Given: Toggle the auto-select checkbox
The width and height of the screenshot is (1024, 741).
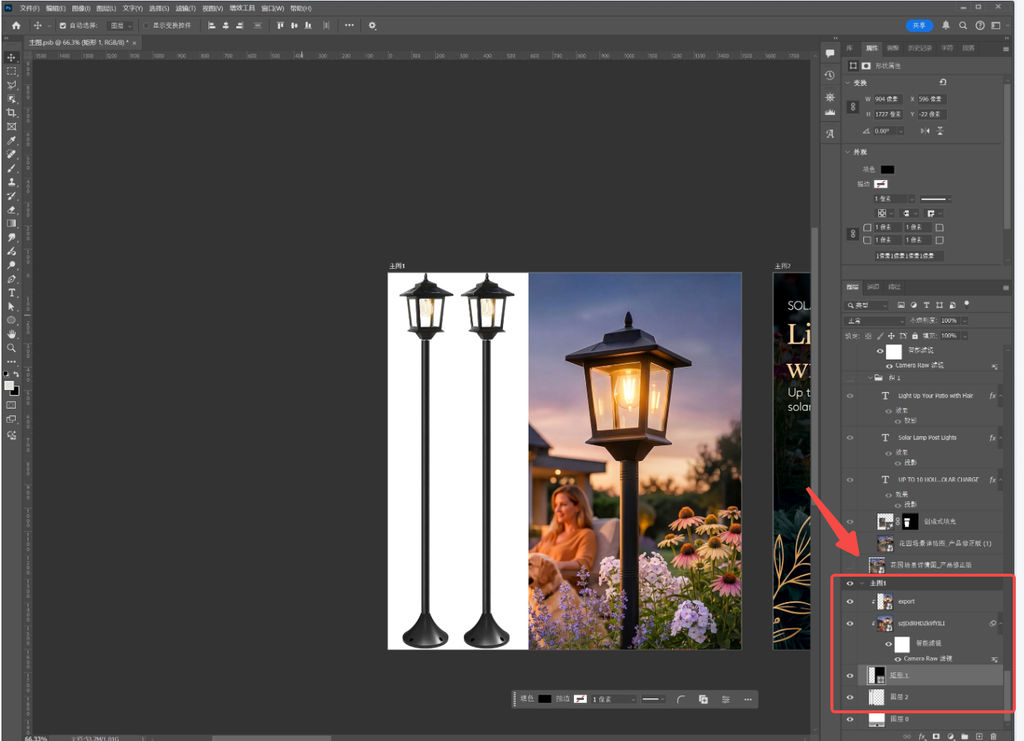Looking at the screenshot, I should pyautogui.click(x=63, y=25).
